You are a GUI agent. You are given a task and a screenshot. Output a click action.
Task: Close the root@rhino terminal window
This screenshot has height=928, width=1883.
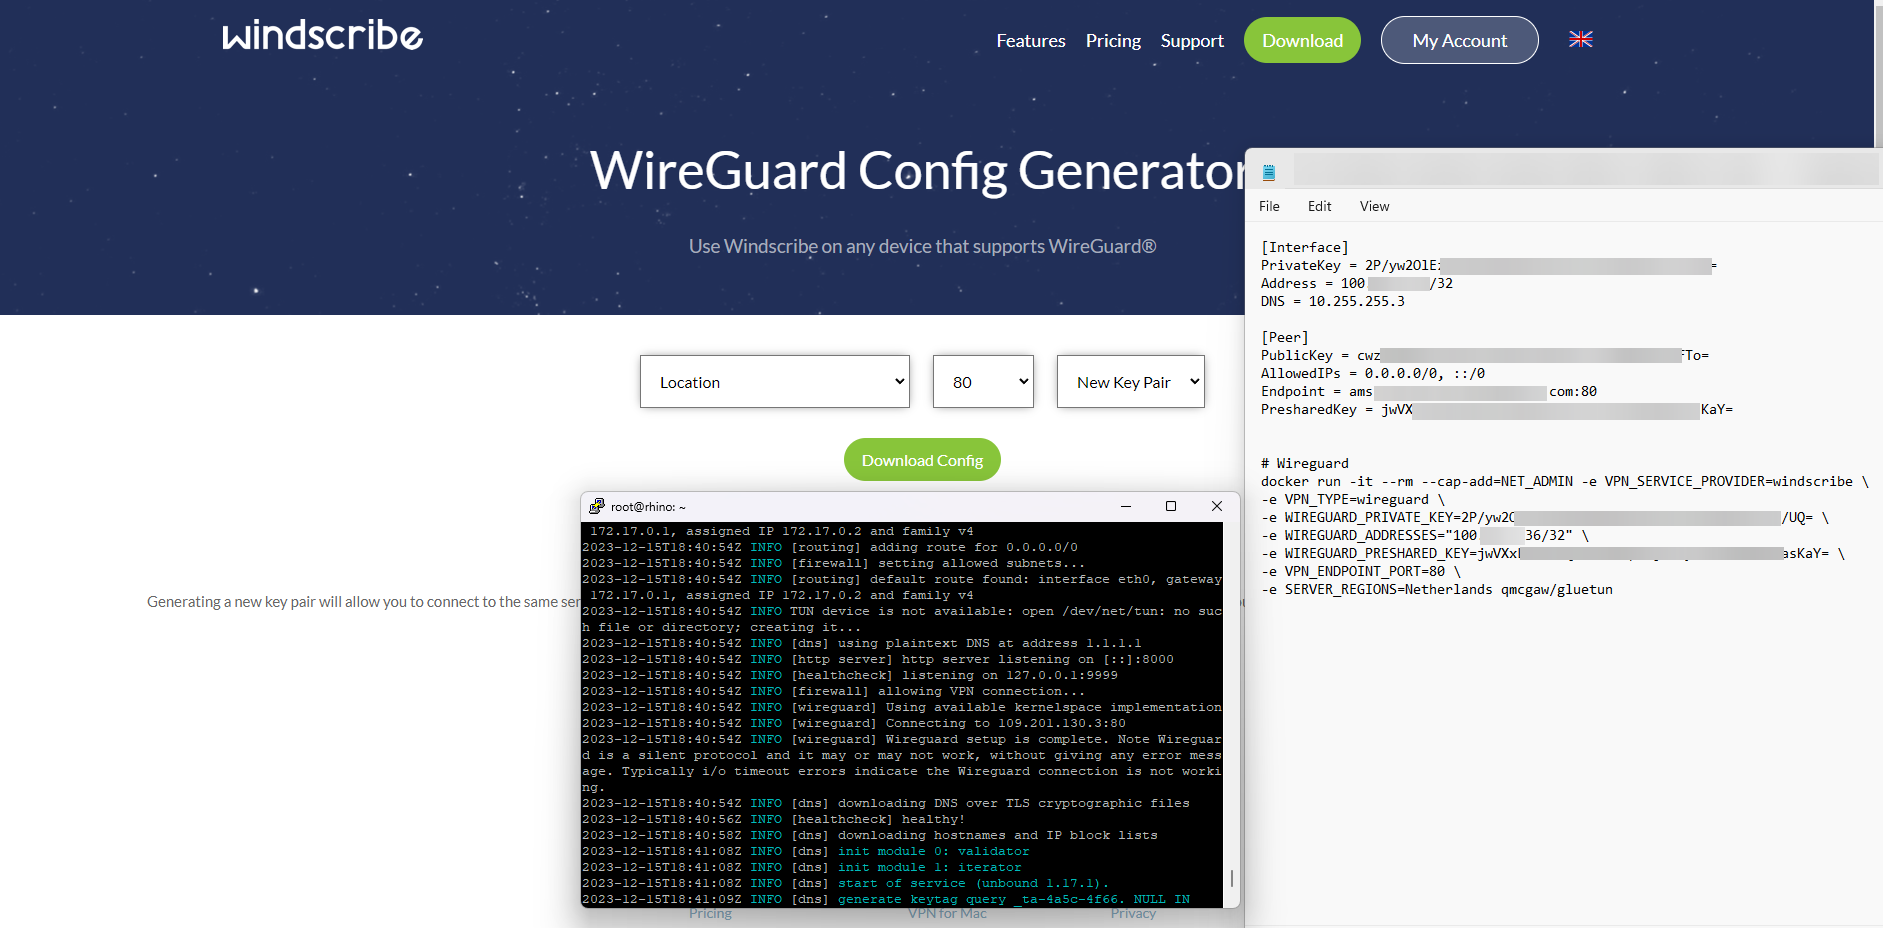click(x=1217, y=506)
